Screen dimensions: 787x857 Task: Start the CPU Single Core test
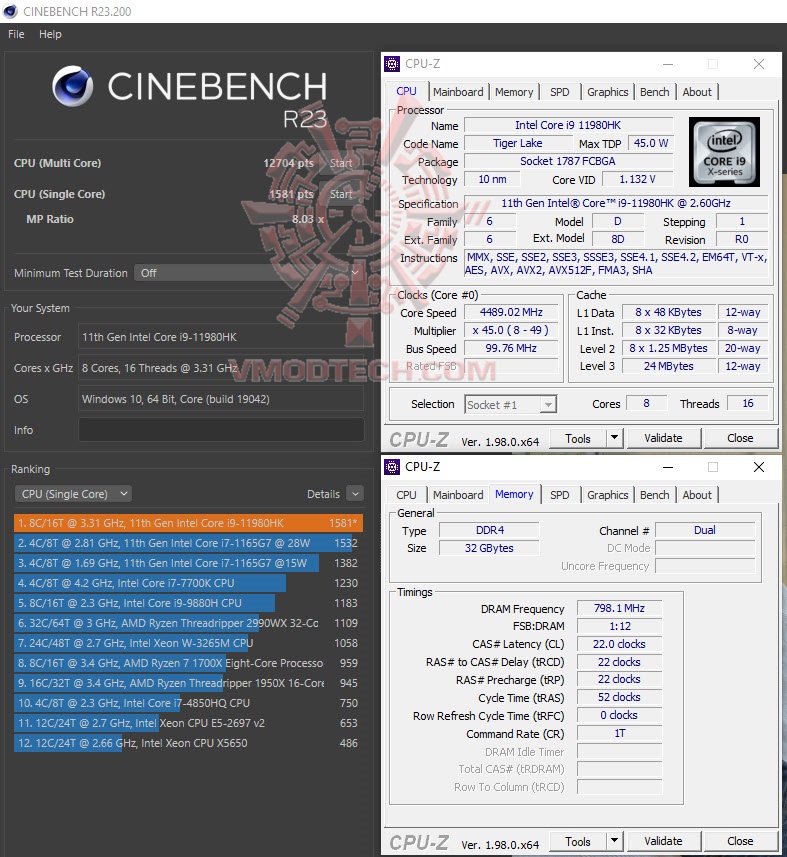coord(341,194)
